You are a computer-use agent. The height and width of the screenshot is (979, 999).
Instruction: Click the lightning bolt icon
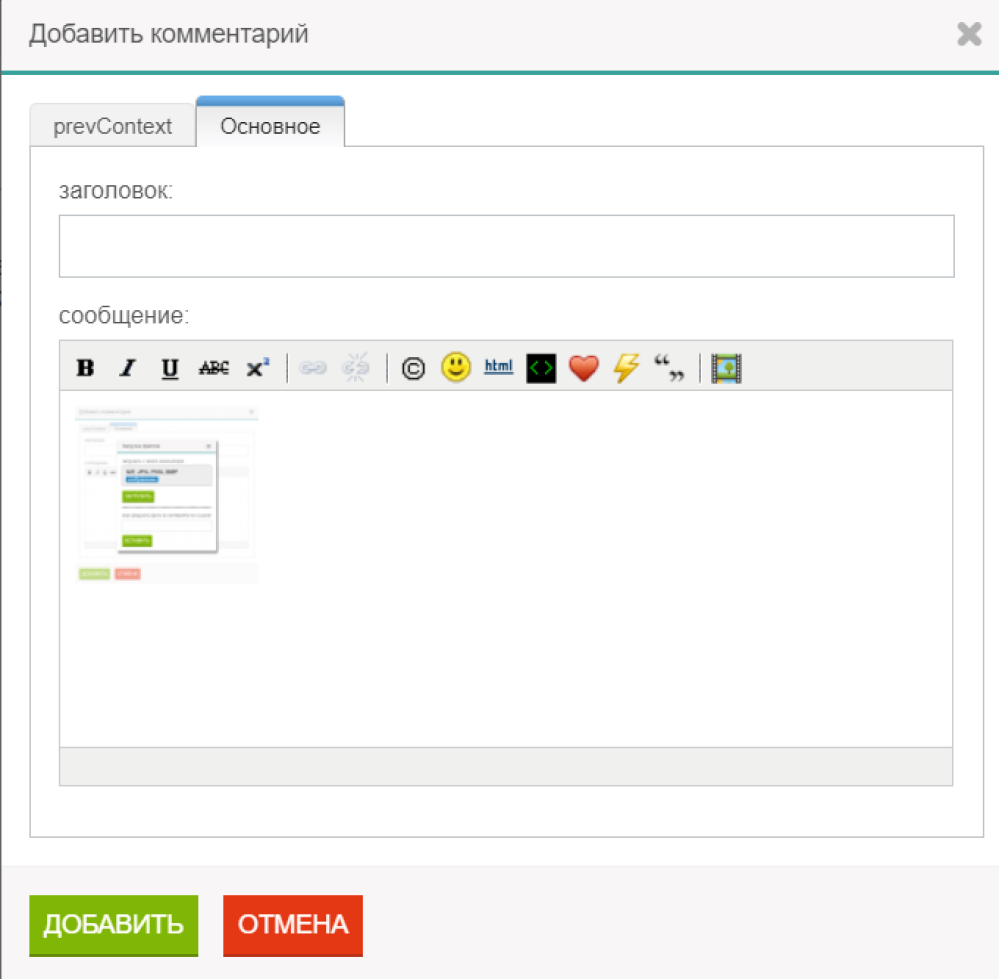(626, 368)
